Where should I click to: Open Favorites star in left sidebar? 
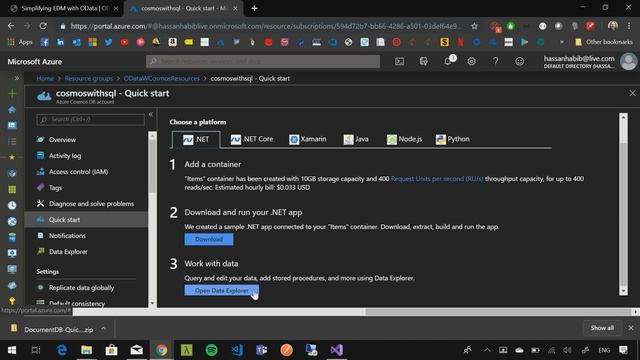[x=12, y=157]
